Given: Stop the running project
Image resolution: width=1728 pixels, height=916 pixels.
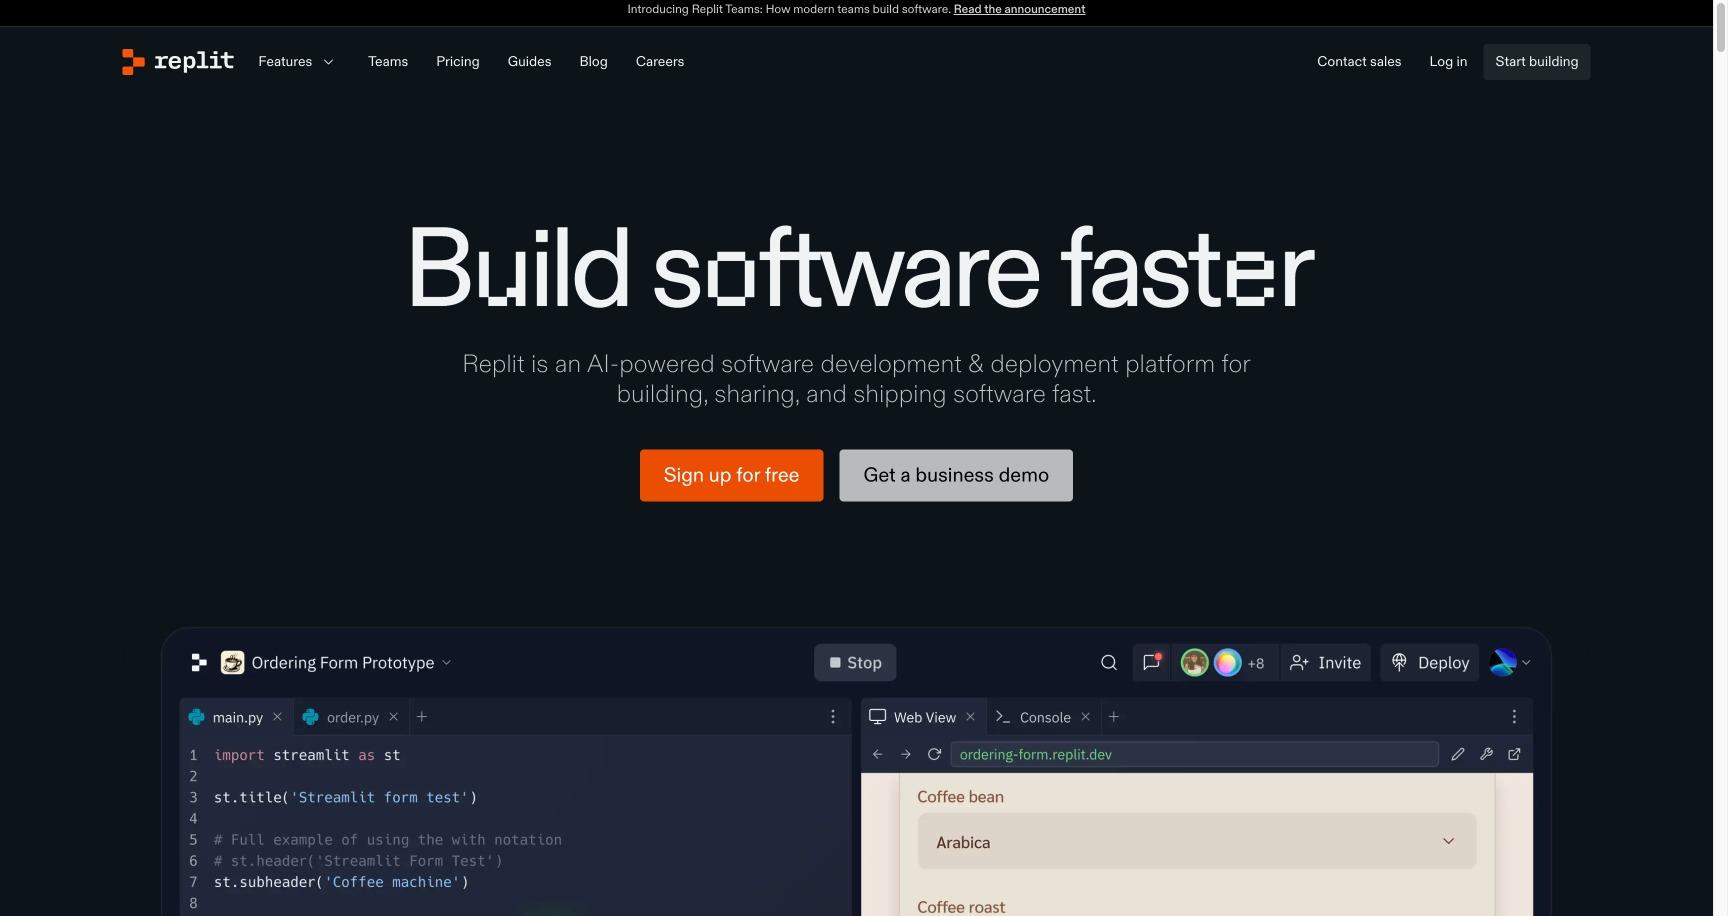Looking at the screenshot, I should click(855, 662).
